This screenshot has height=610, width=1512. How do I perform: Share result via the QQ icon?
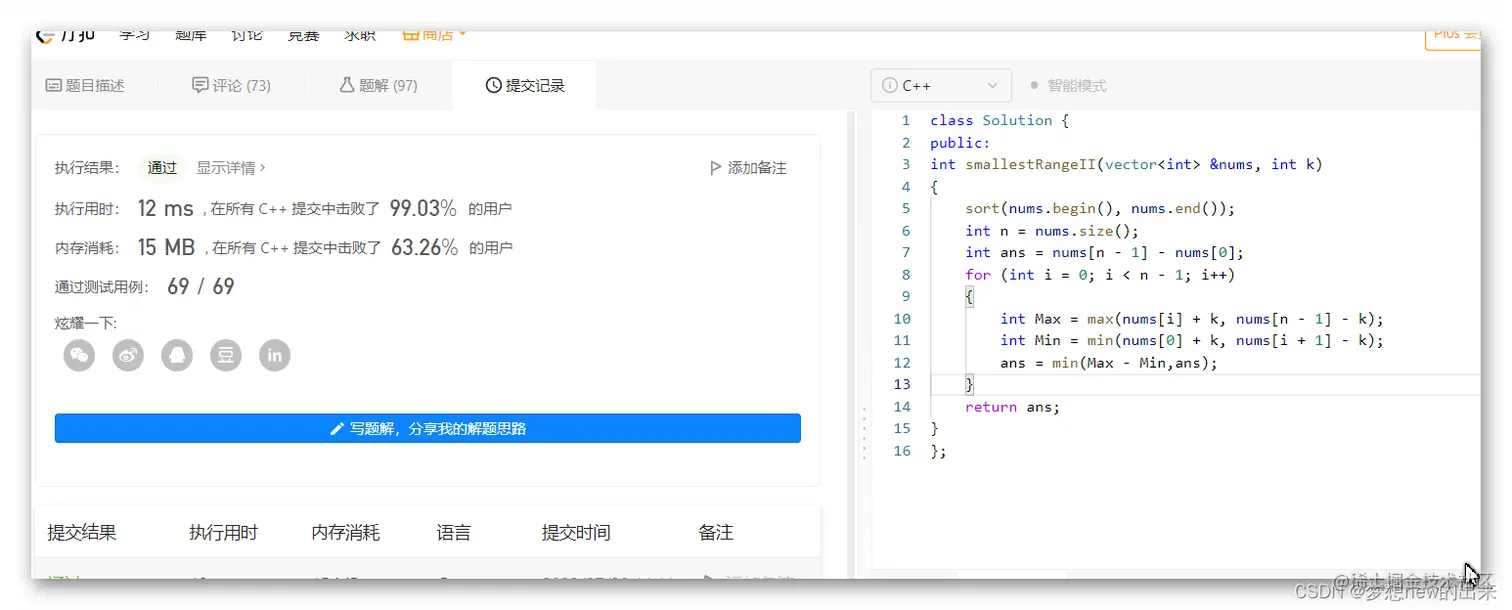click(177, 355)
